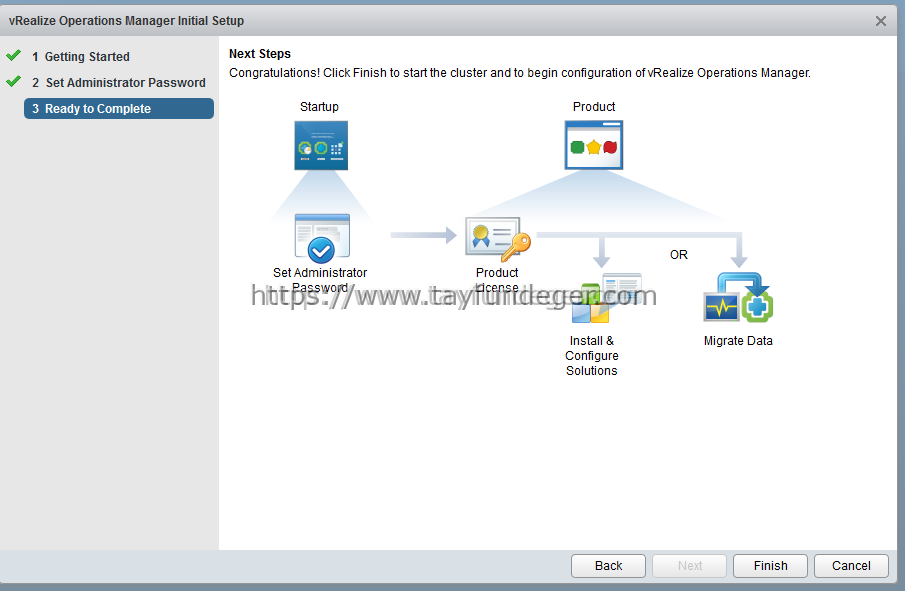Go to step 1 Getting Started
905x591 pixels.
point(81,57)
